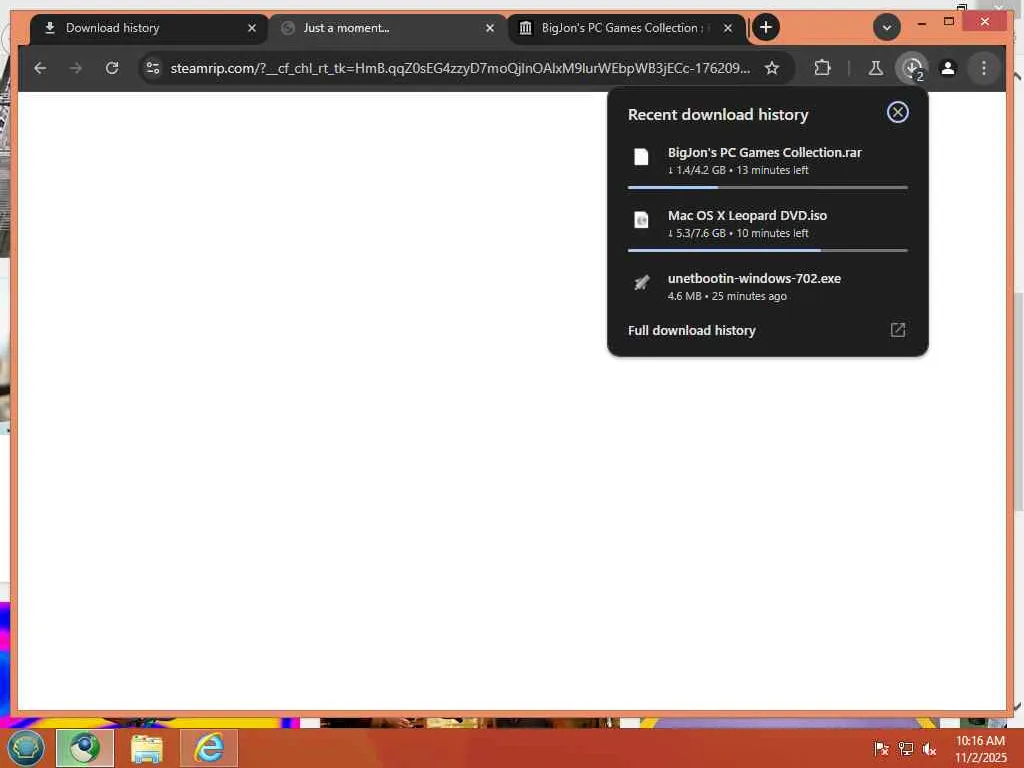Click the muted volume tray icon
Screen dimensions: 1024x768
(x=929, y=748)
